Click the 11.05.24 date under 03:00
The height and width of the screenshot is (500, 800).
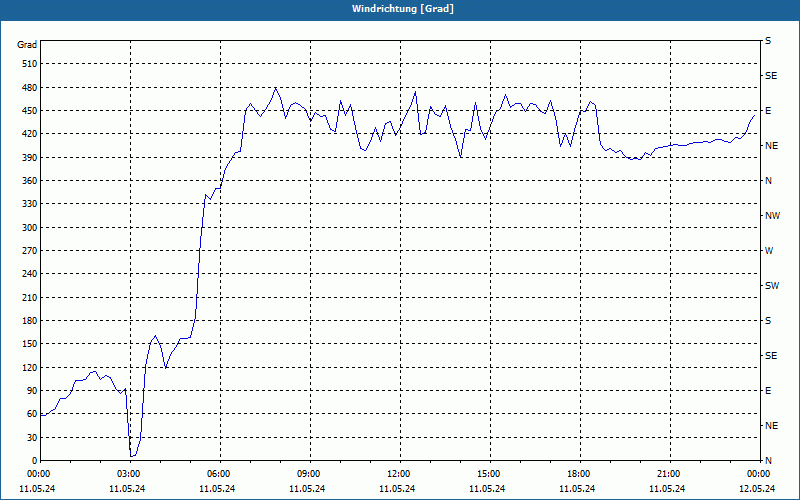tap(127, 488)
